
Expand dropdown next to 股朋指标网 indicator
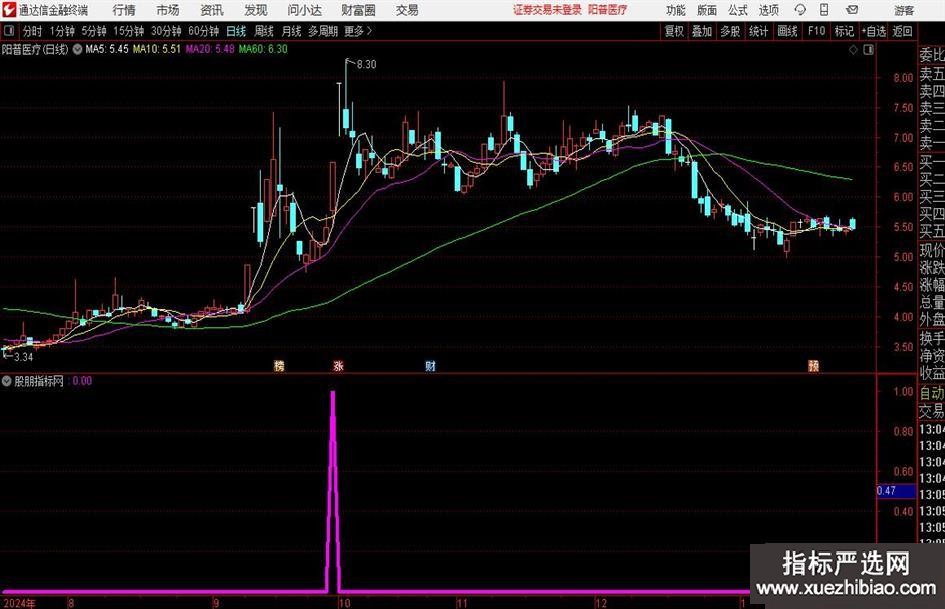(x=7, y=381)
